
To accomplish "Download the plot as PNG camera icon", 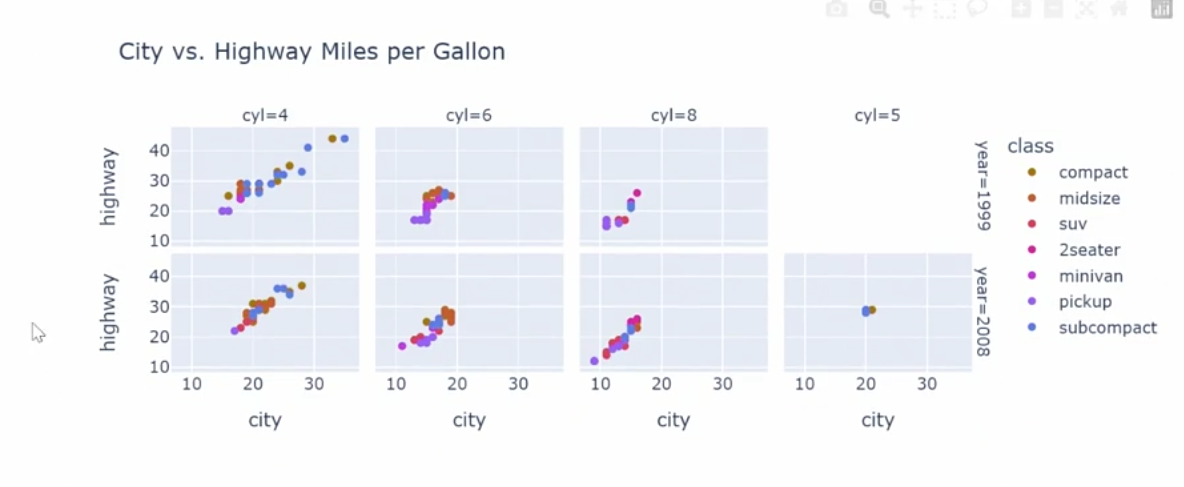I will pos(837,10).
